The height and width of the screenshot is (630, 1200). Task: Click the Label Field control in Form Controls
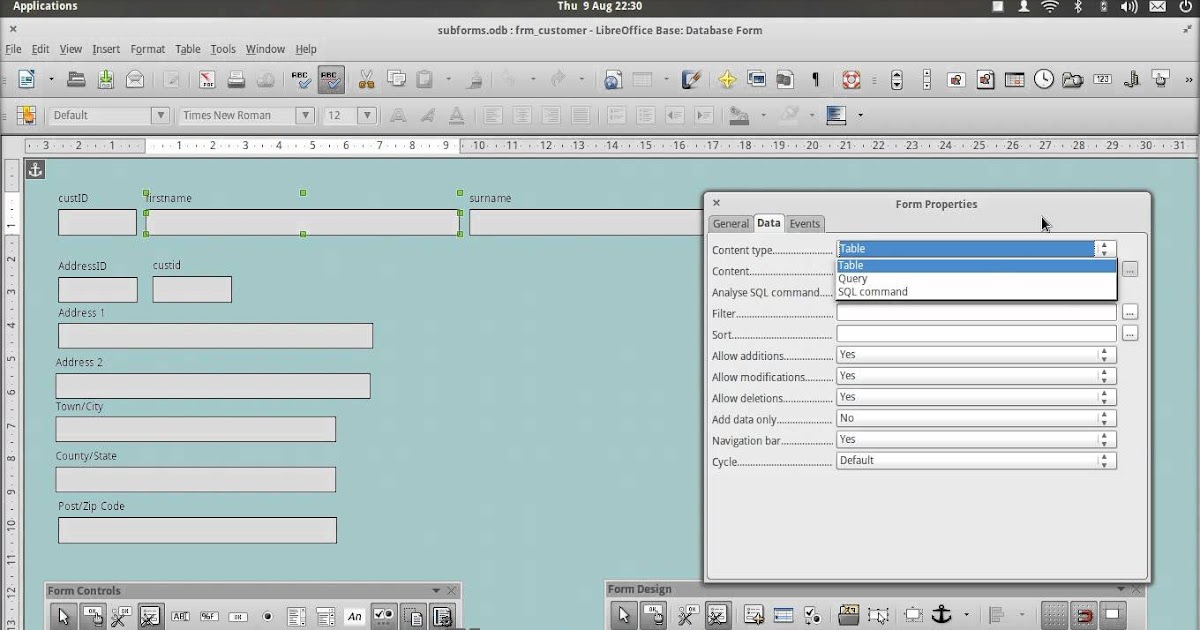coord(354,617)
